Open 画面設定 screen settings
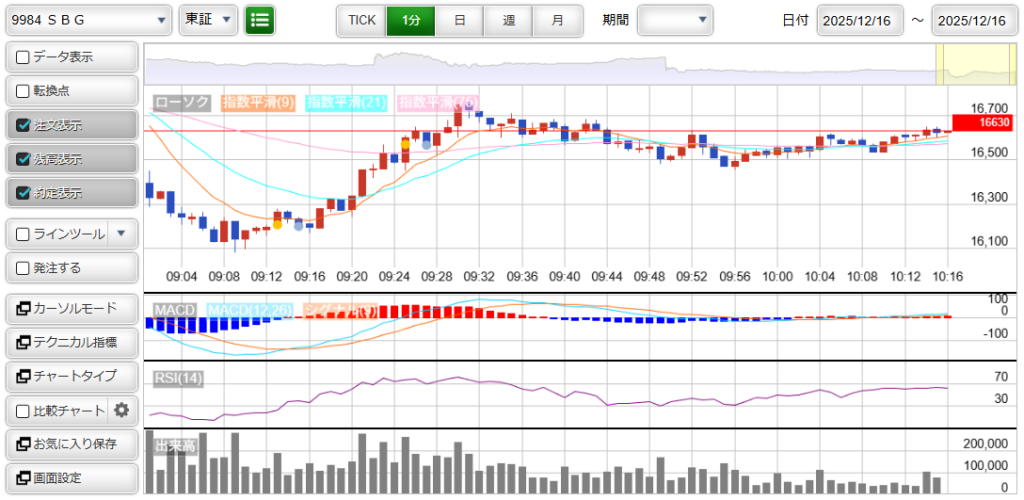The width and height of the screenshot is (1024, 500). coord(70,478)
